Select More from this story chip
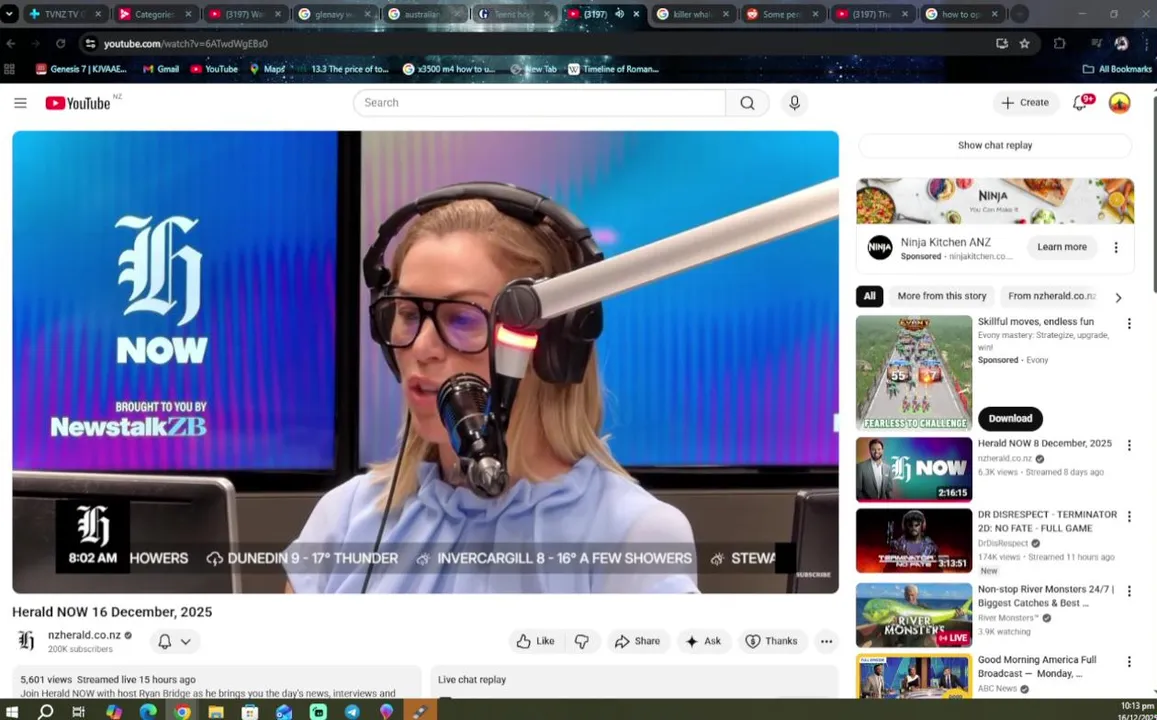This screenshot has width=1157, height=720. click(942, 296)
